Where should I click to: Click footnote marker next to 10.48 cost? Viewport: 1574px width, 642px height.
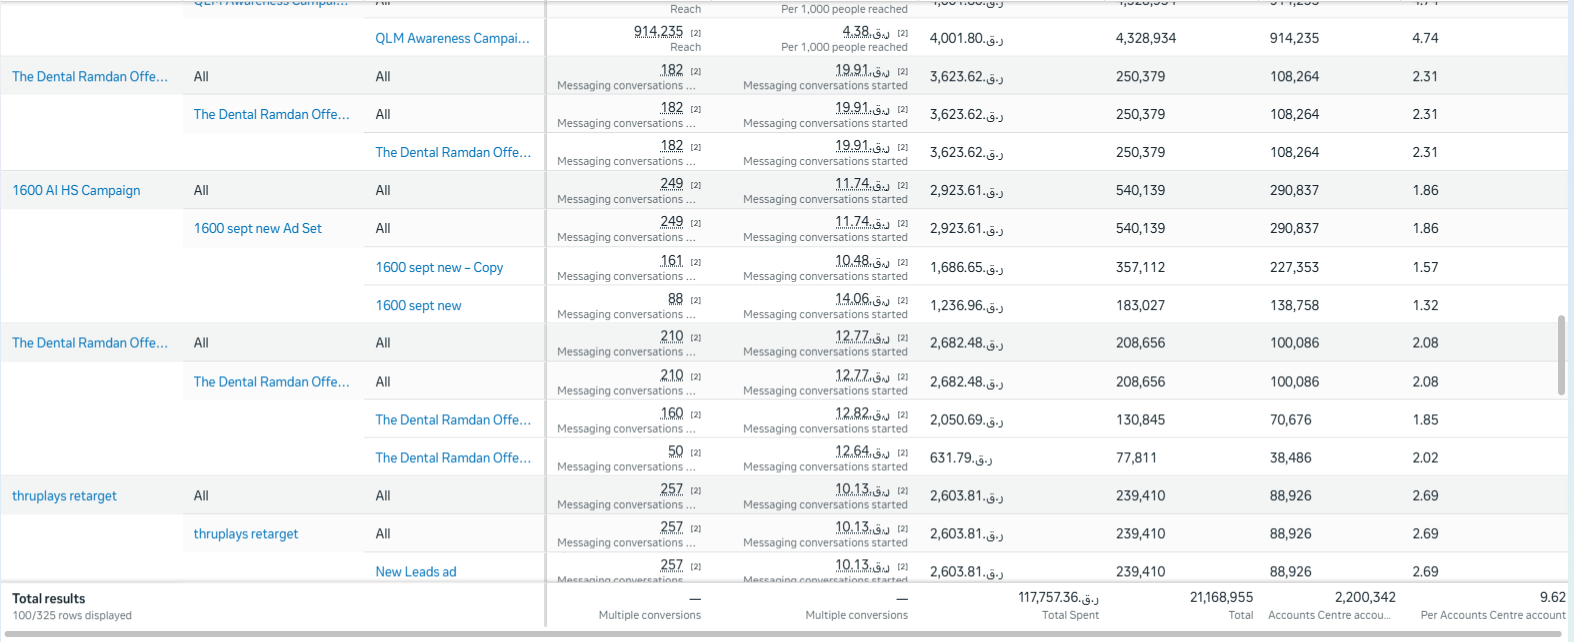tap(902, 262)
